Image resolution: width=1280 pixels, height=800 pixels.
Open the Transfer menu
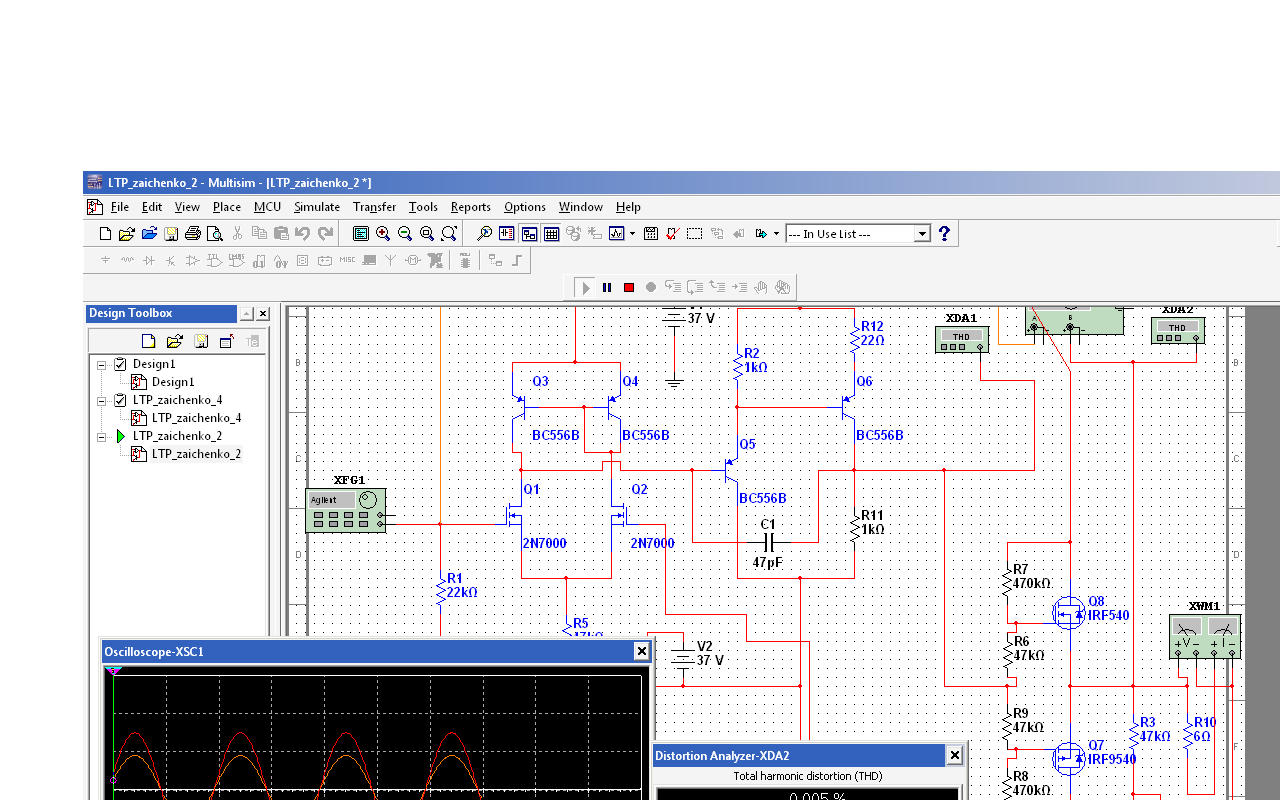click(x=375, y=207)
